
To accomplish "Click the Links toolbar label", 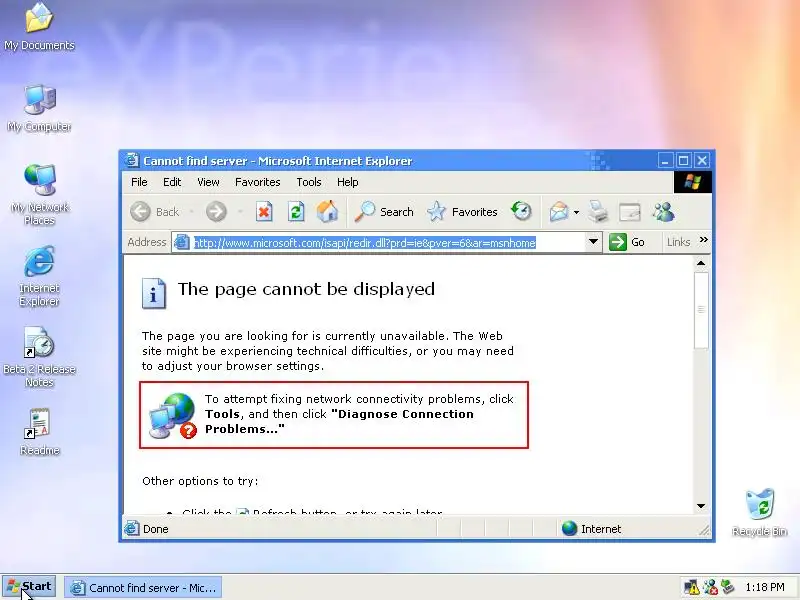I will click(x=678, y=242).
